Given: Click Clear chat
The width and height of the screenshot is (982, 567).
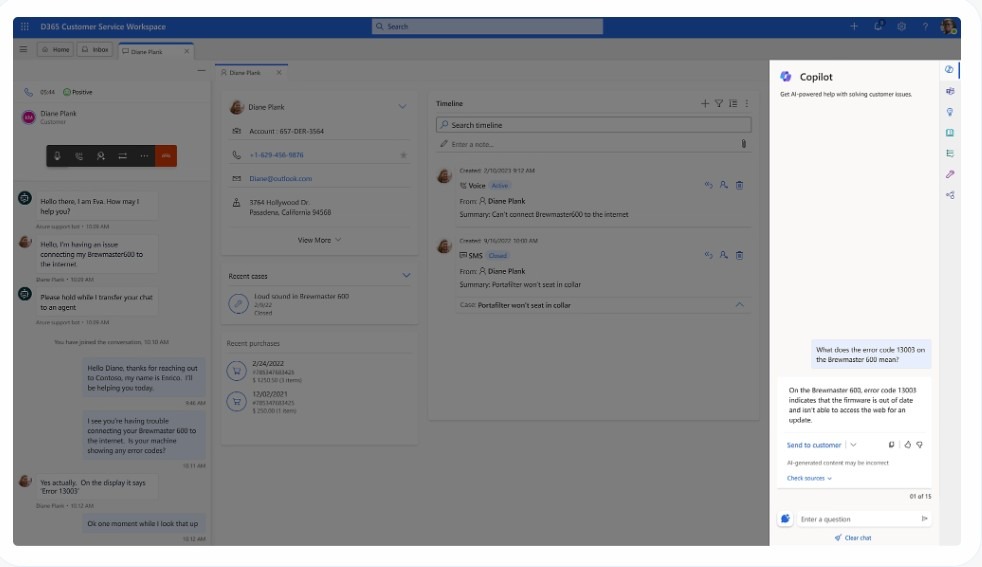Looking at the screenshot, I should [853, 538].
